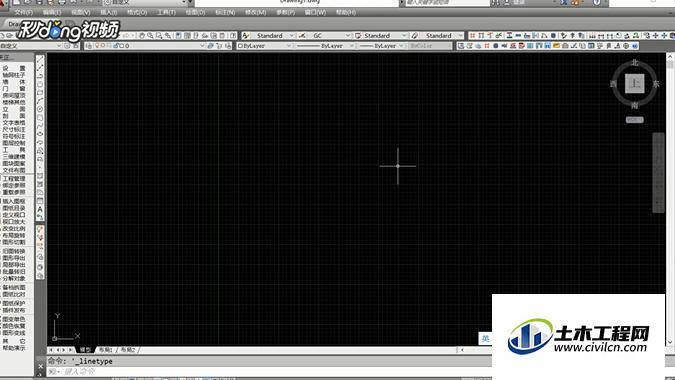Click 图变单色 in side menu
Screen dimensions: 675x380
click(14, 319)
